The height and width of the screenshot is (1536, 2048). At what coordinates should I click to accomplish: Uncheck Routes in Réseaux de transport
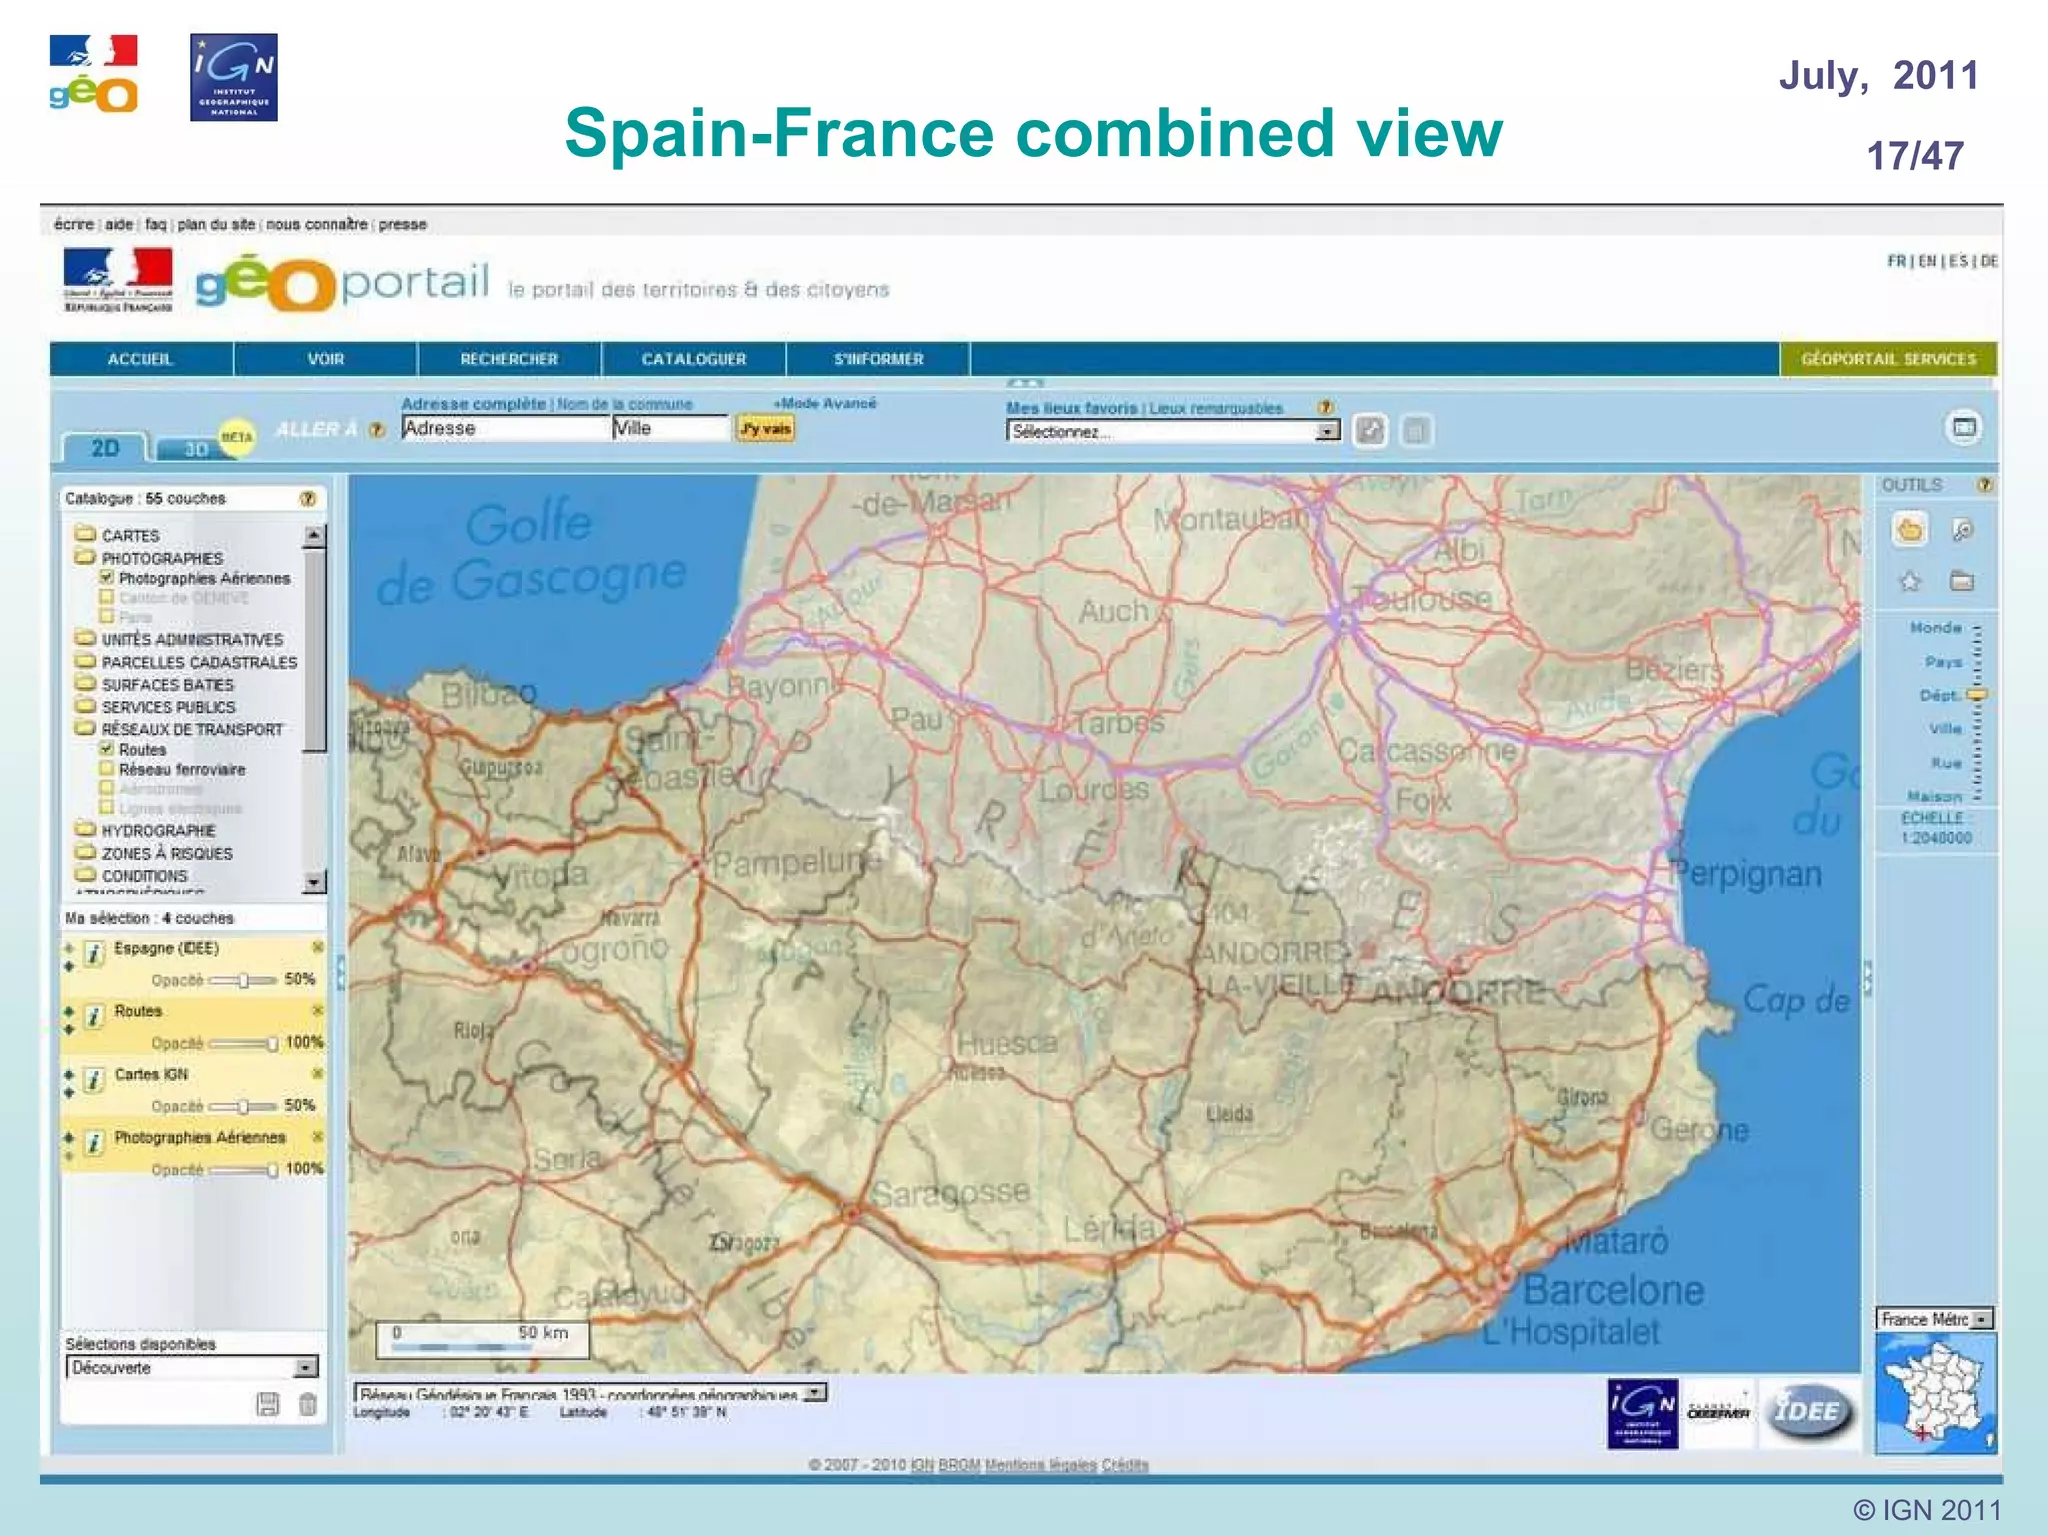[107, 749]
